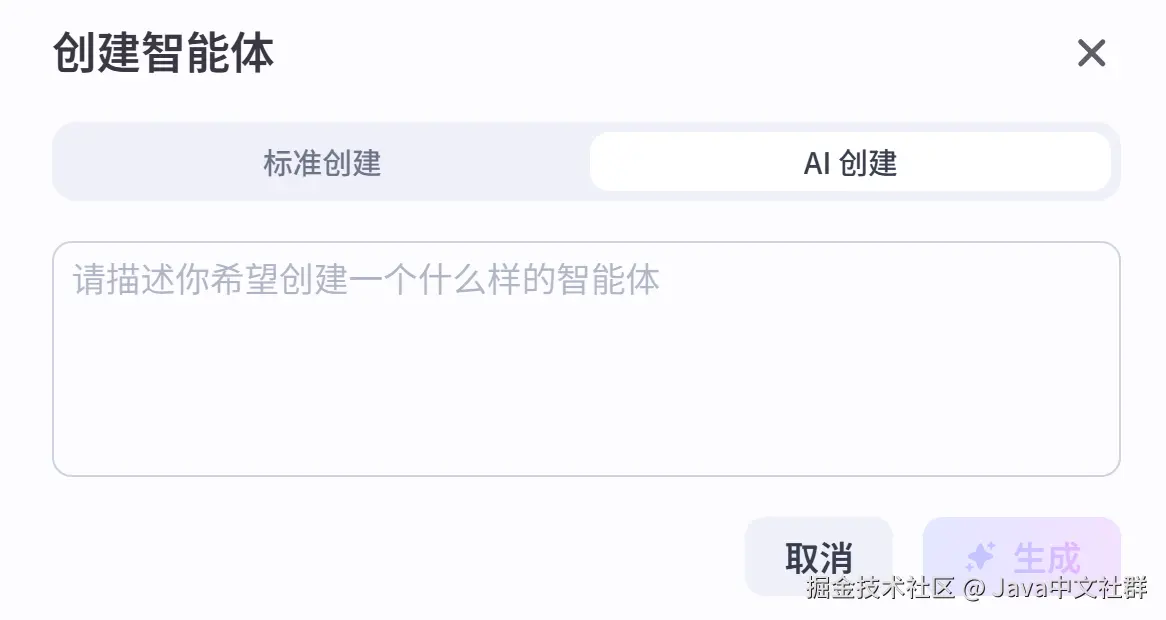1166x620 pixels.
Task: Tap the AI stars glyph beside 生成
Action: (980, 556)
